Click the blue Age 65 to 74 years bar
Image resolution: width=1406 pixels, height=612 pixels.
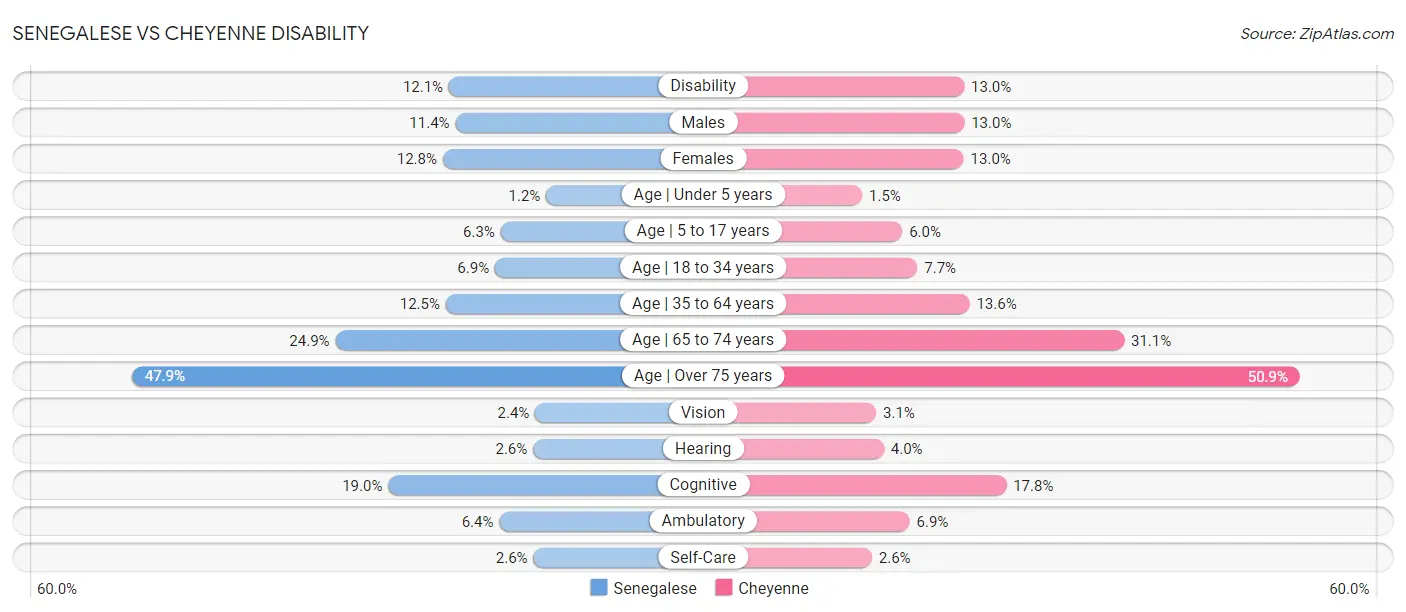coord(478,340)
